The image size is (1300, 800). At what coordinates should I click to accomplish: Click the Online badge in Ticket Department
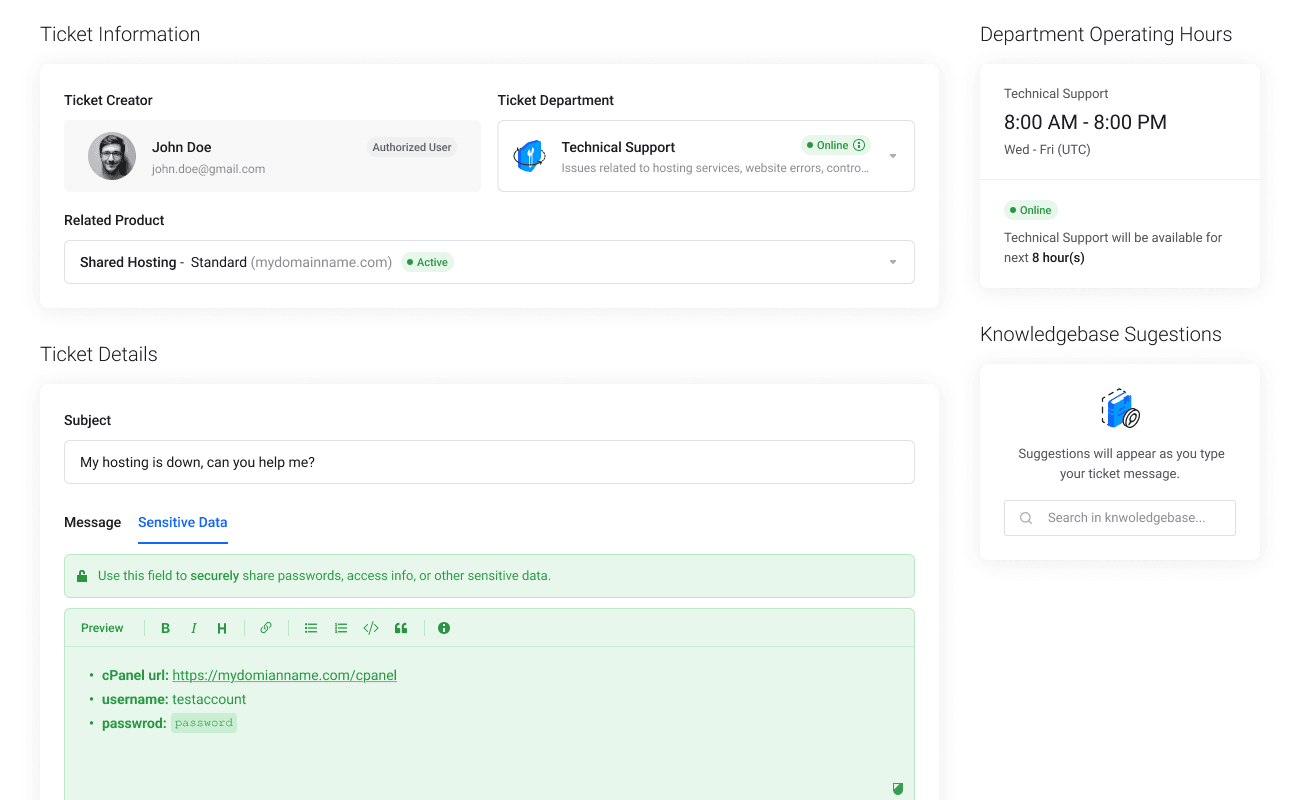tap(835, 145)
